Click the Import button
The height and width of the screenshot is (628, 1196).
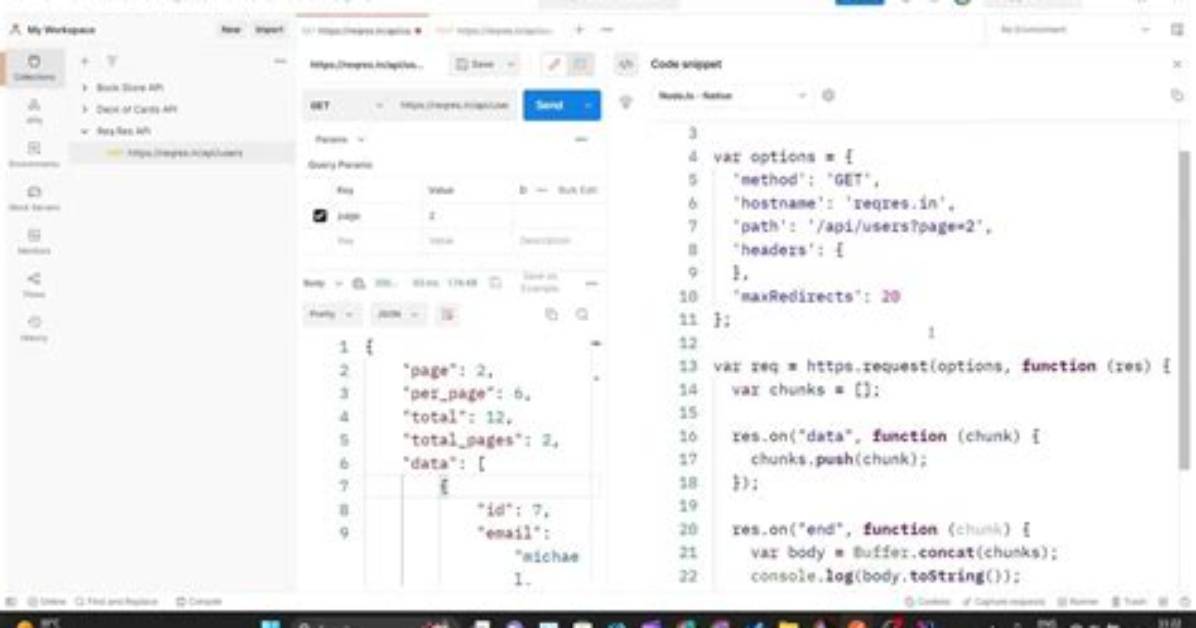(x=269, y=30)
